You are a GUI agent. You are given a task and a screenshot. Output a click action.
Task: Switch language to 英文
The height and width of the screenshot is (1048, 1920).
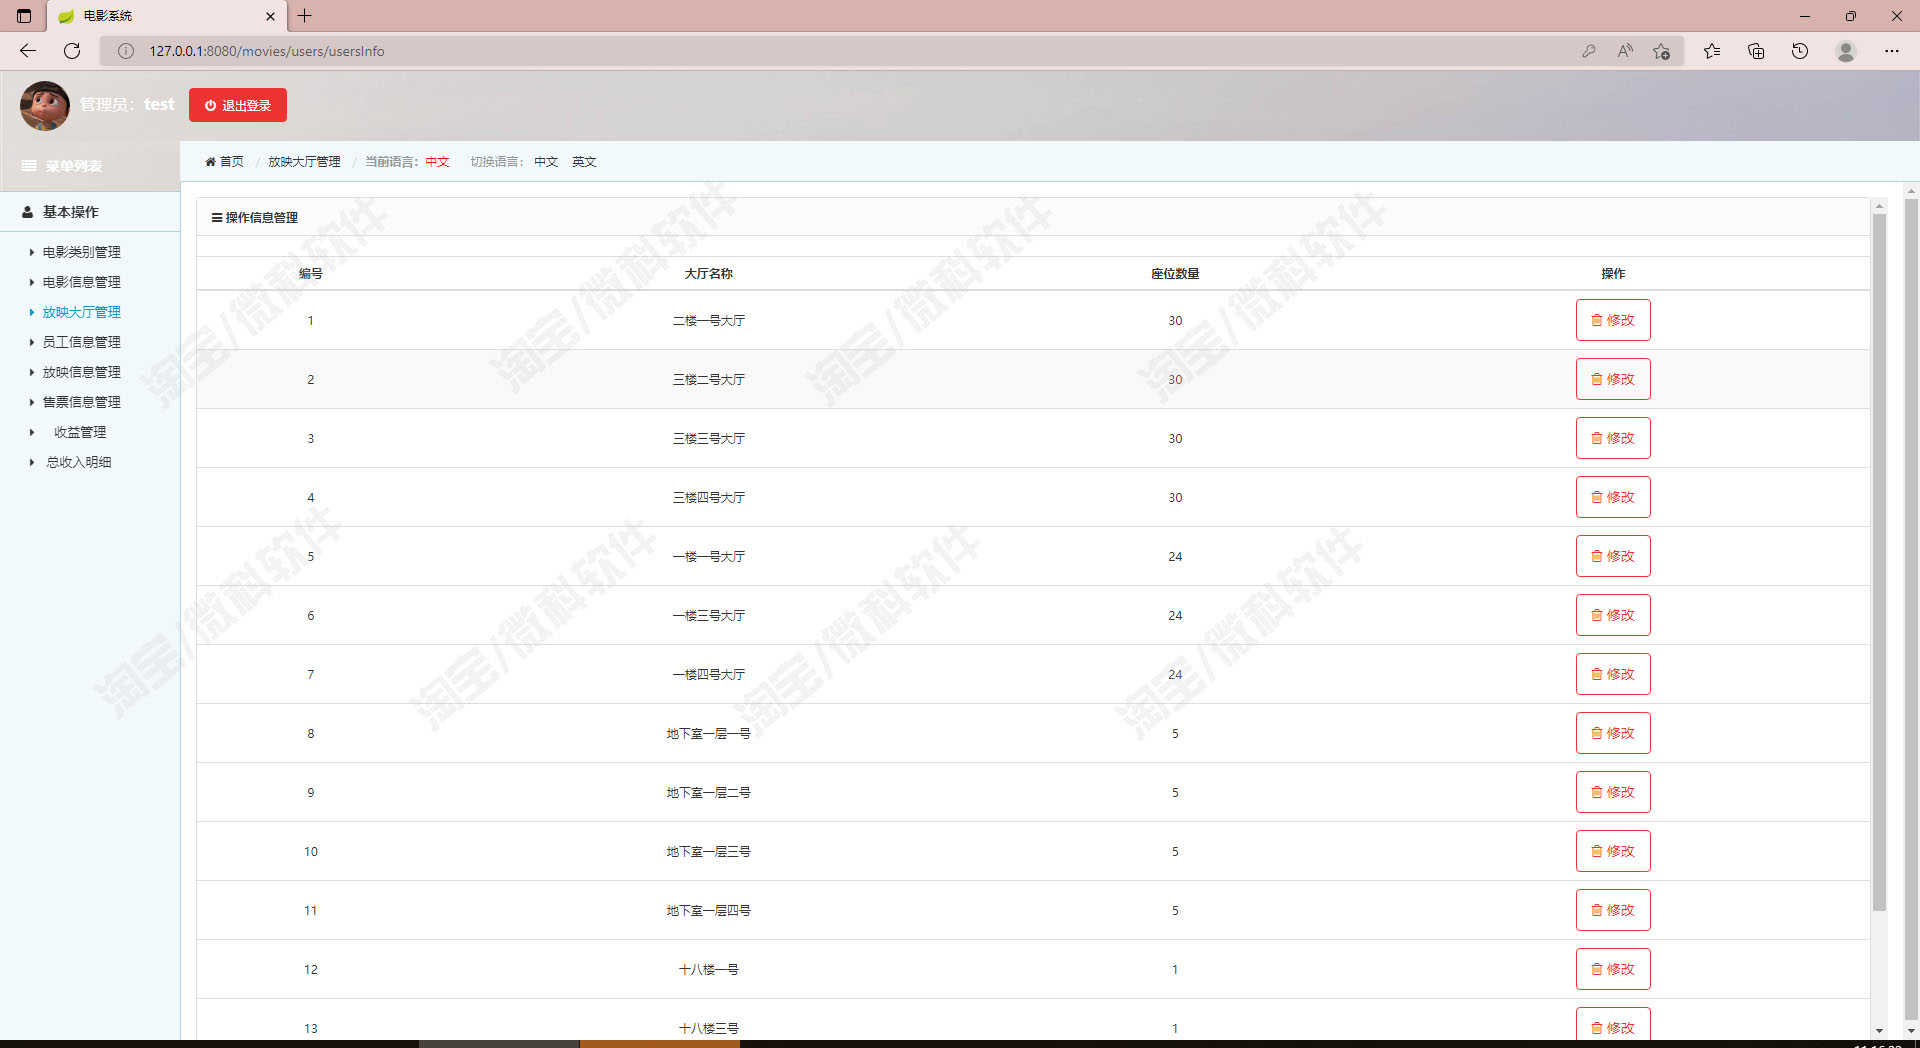point(584,161)
